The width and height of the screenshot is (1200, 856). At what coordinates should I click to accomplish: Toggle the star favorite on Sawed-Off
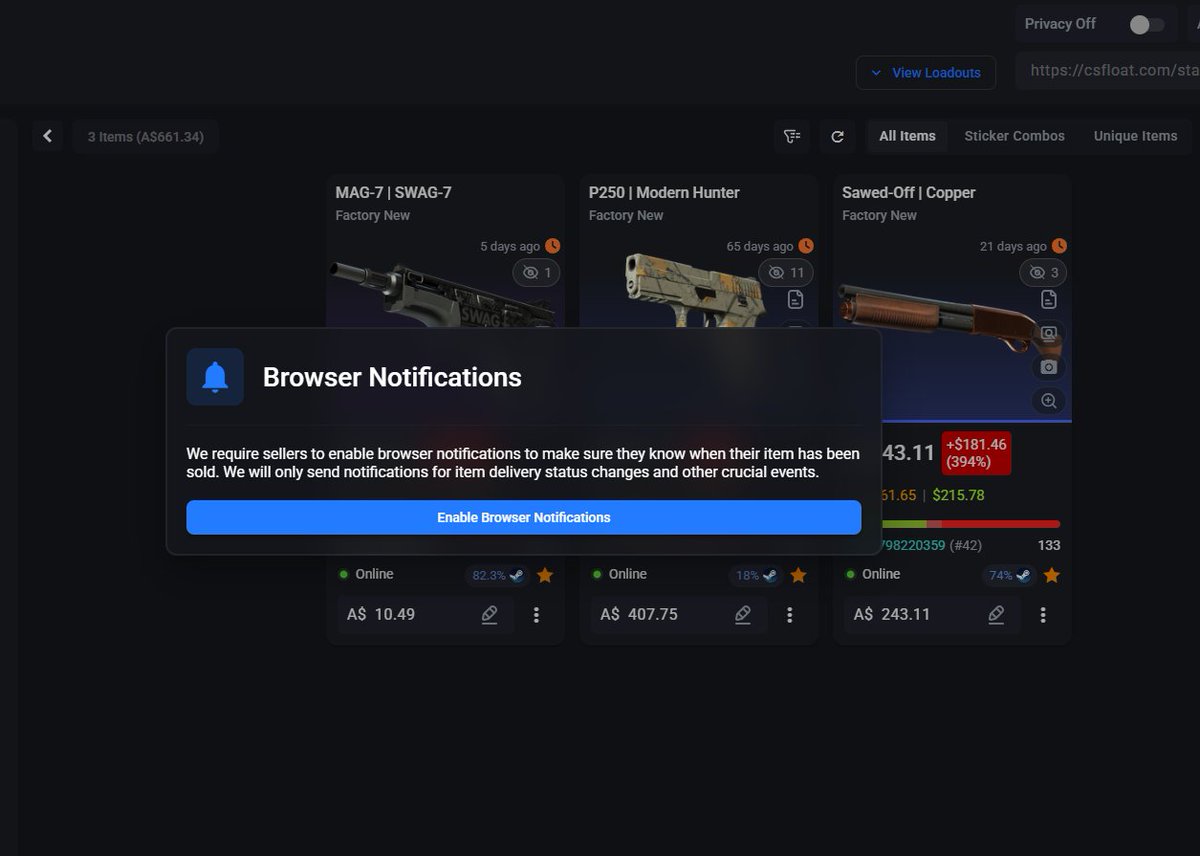pos(1051,575)
